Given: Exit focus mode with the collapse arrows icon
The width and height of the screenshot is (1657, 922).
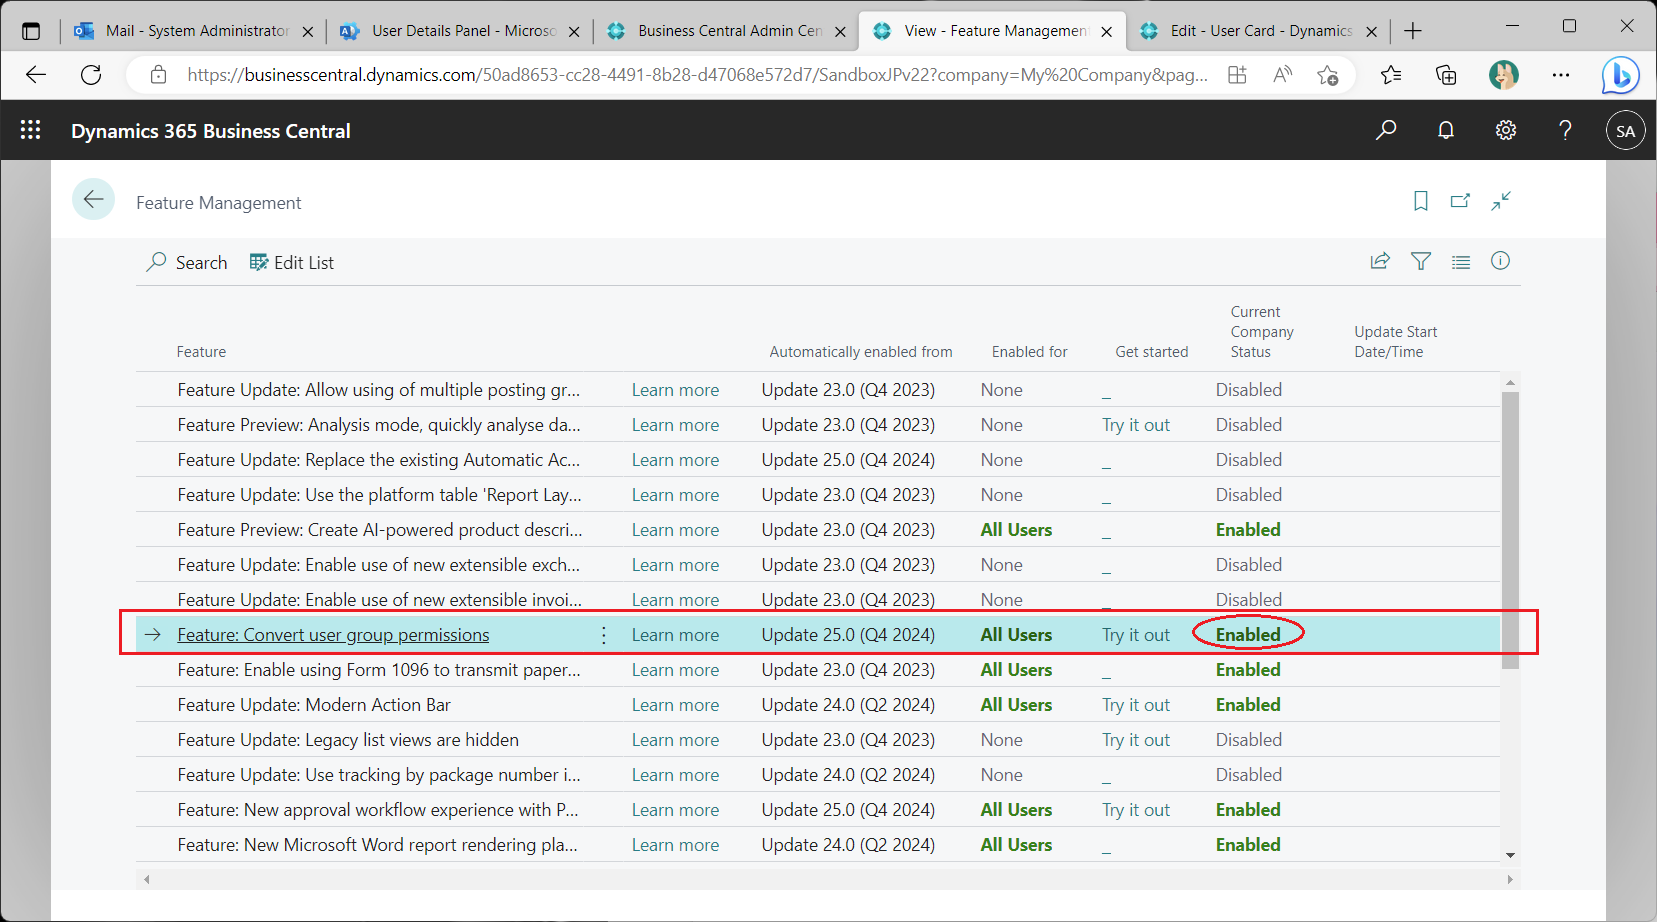Looking at the screenshot, I should pos(1500,201).
